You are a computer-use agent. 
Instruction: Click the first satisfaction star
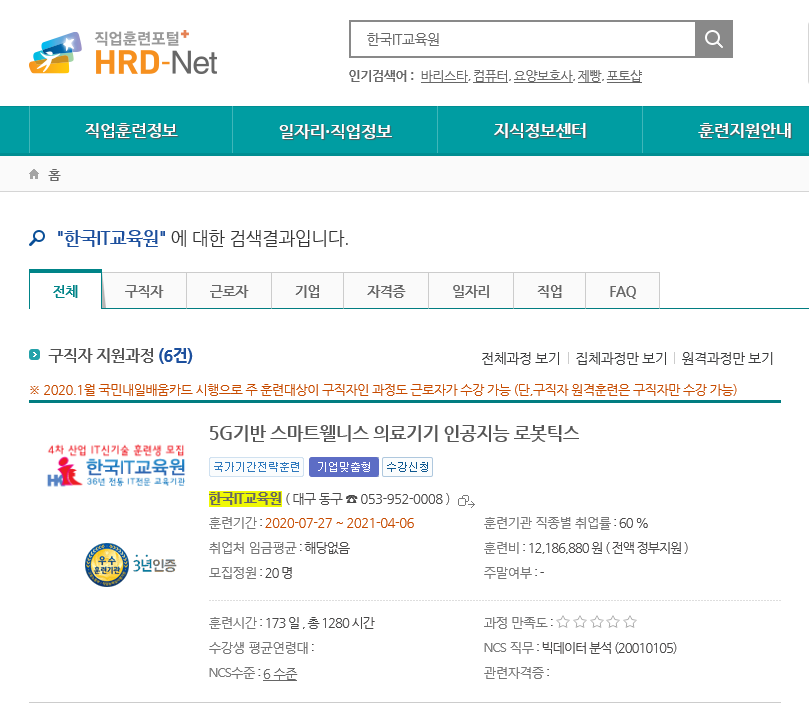click(x=563, y=622)
